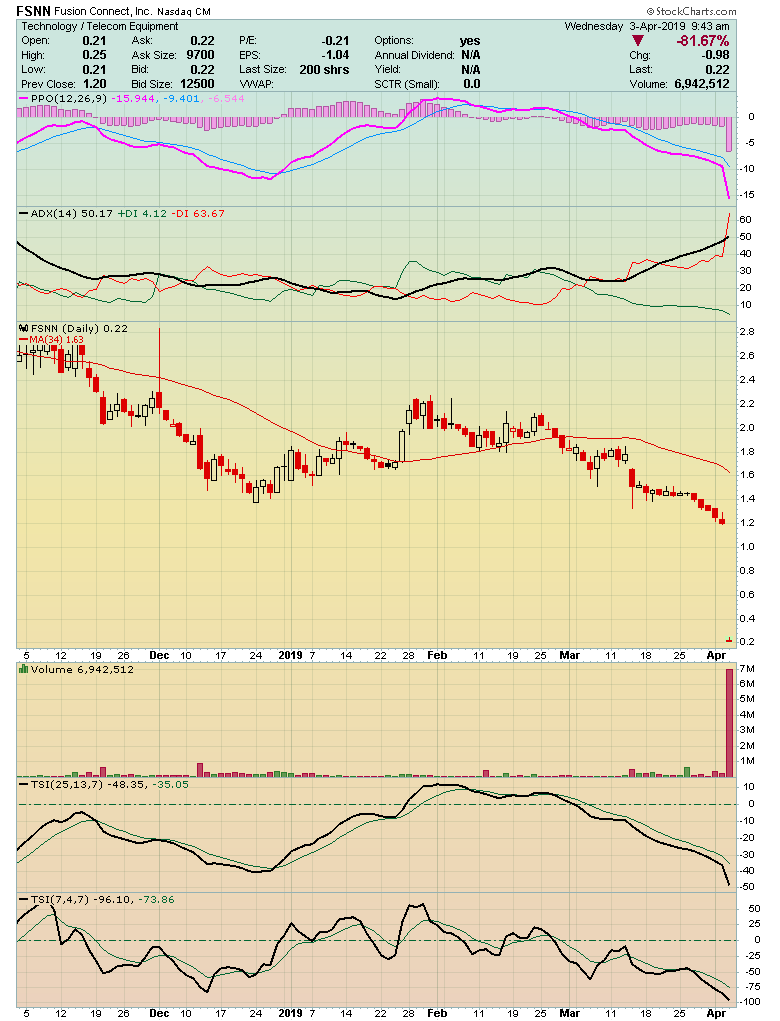Select the header Volume value 6,942,512
This screenshot has height=1021, width=780.
point(702,84)
